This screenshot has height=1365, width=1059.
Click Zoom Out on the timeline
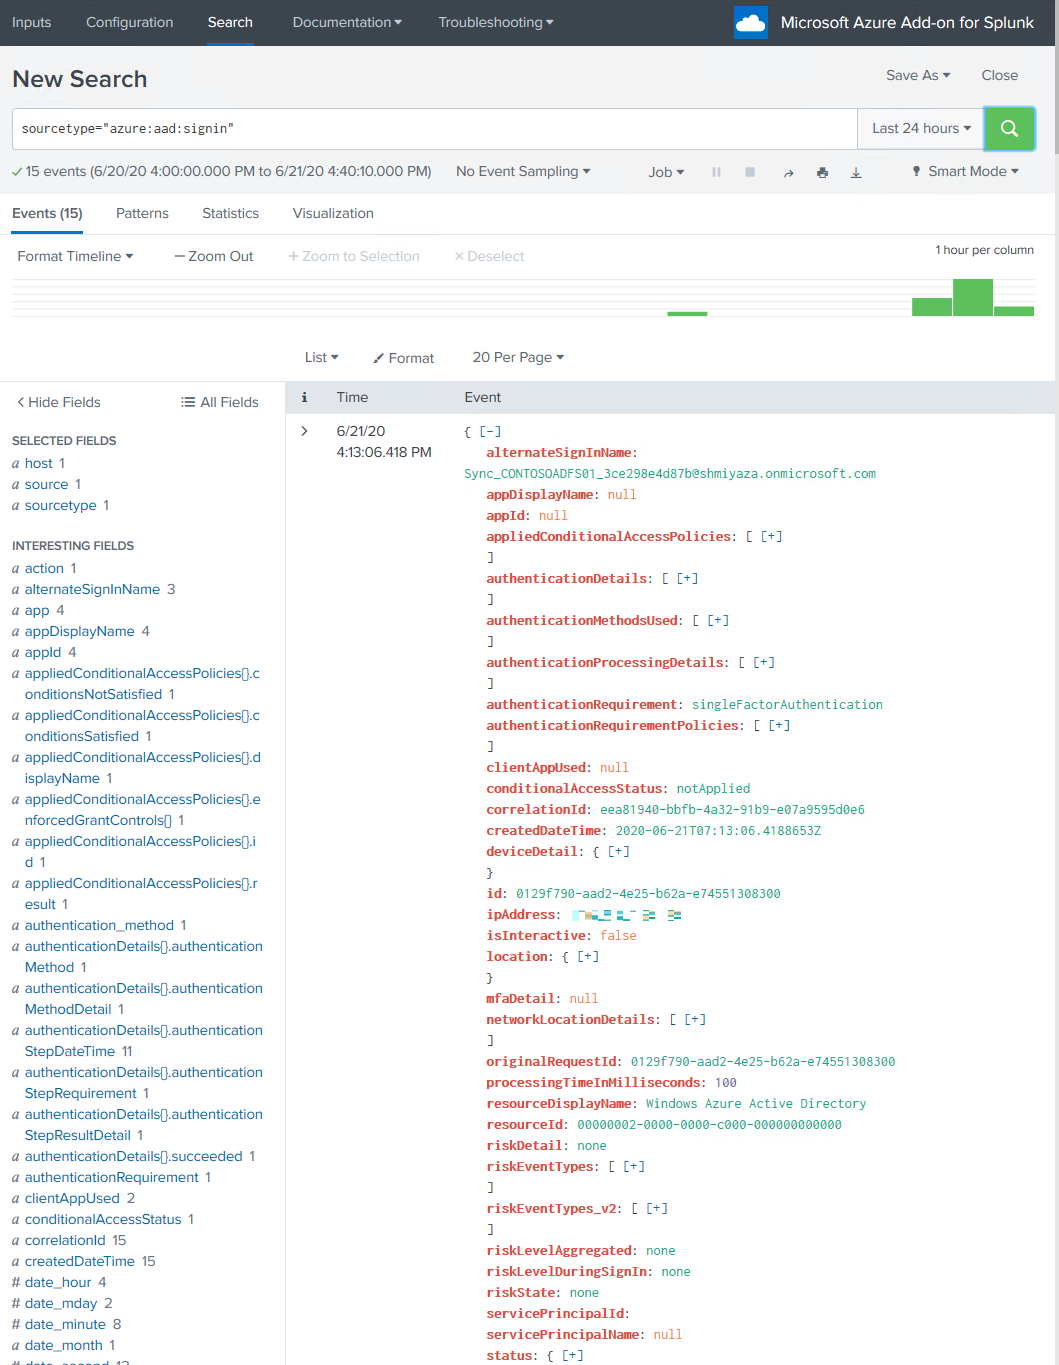213,256
